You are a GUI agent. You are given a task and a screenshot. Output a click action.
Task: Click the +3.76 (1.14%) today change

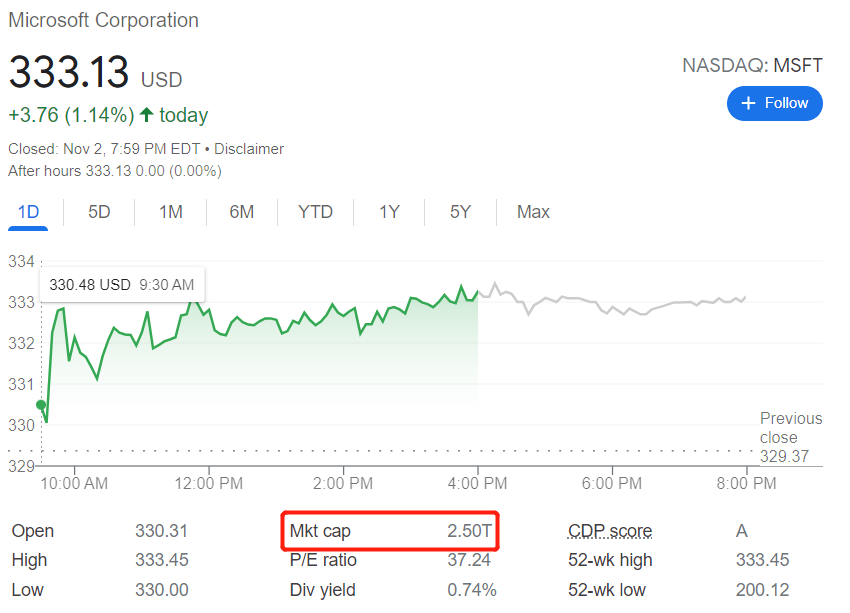point(108,115)
